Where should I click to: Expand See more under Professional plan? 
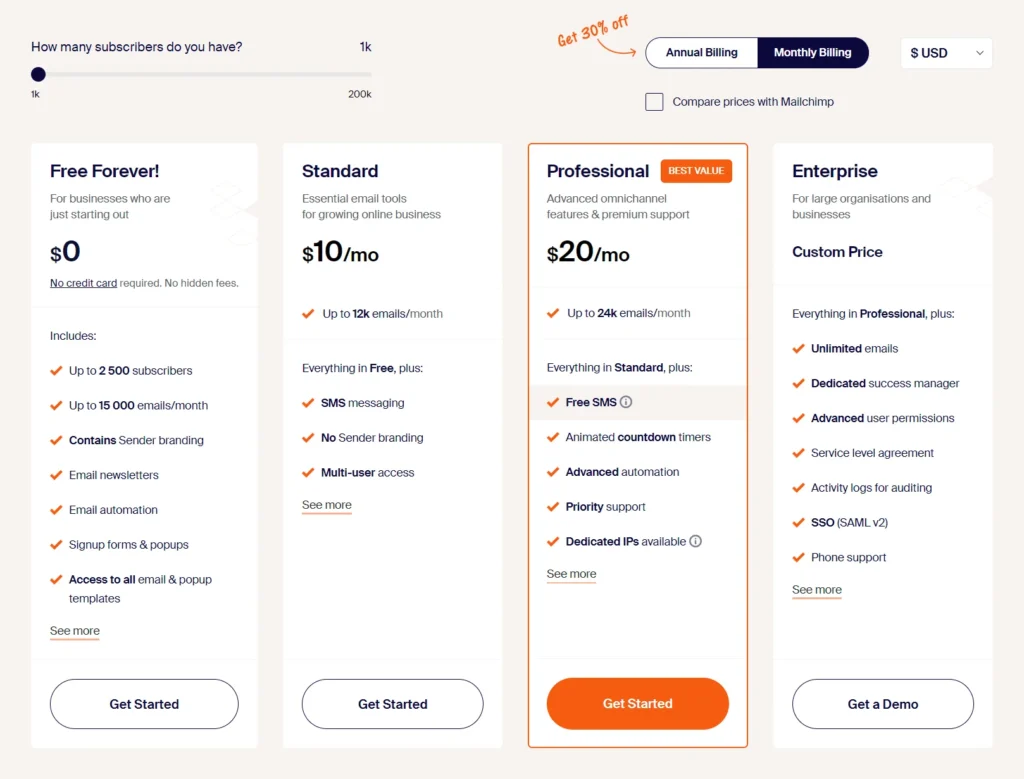click(571, 574)
